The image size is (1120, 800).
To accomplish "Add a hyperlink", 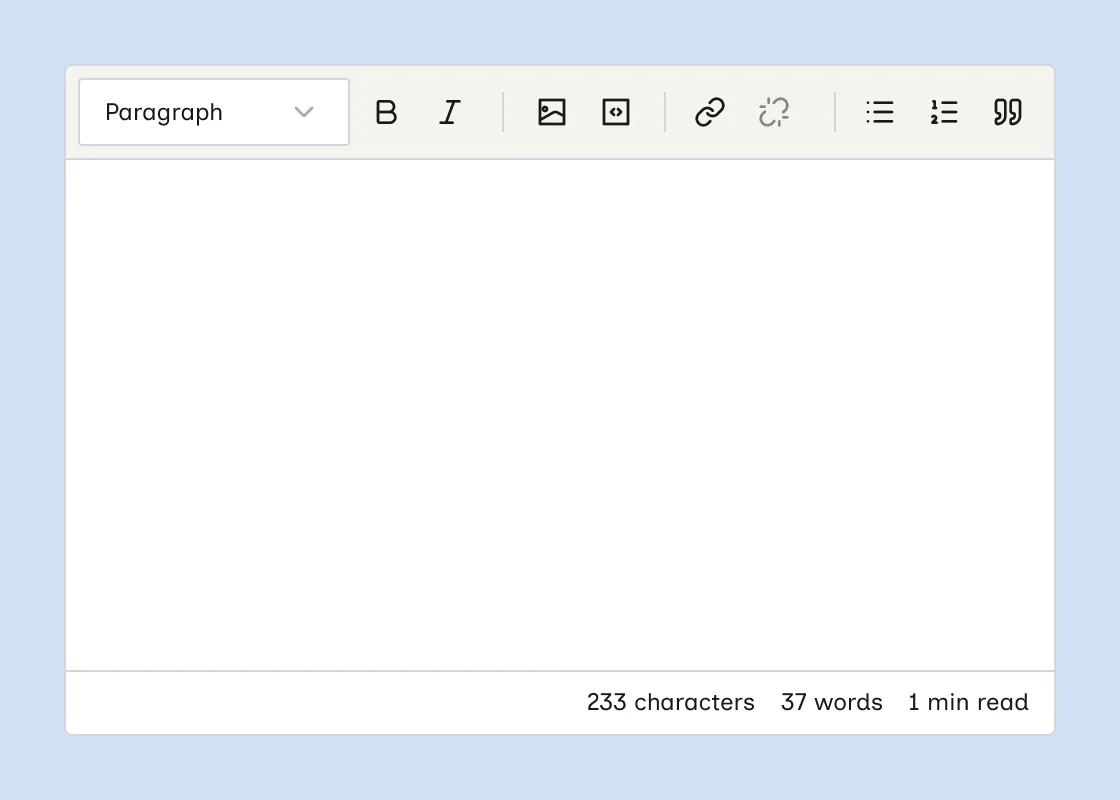I will [710, 112].
